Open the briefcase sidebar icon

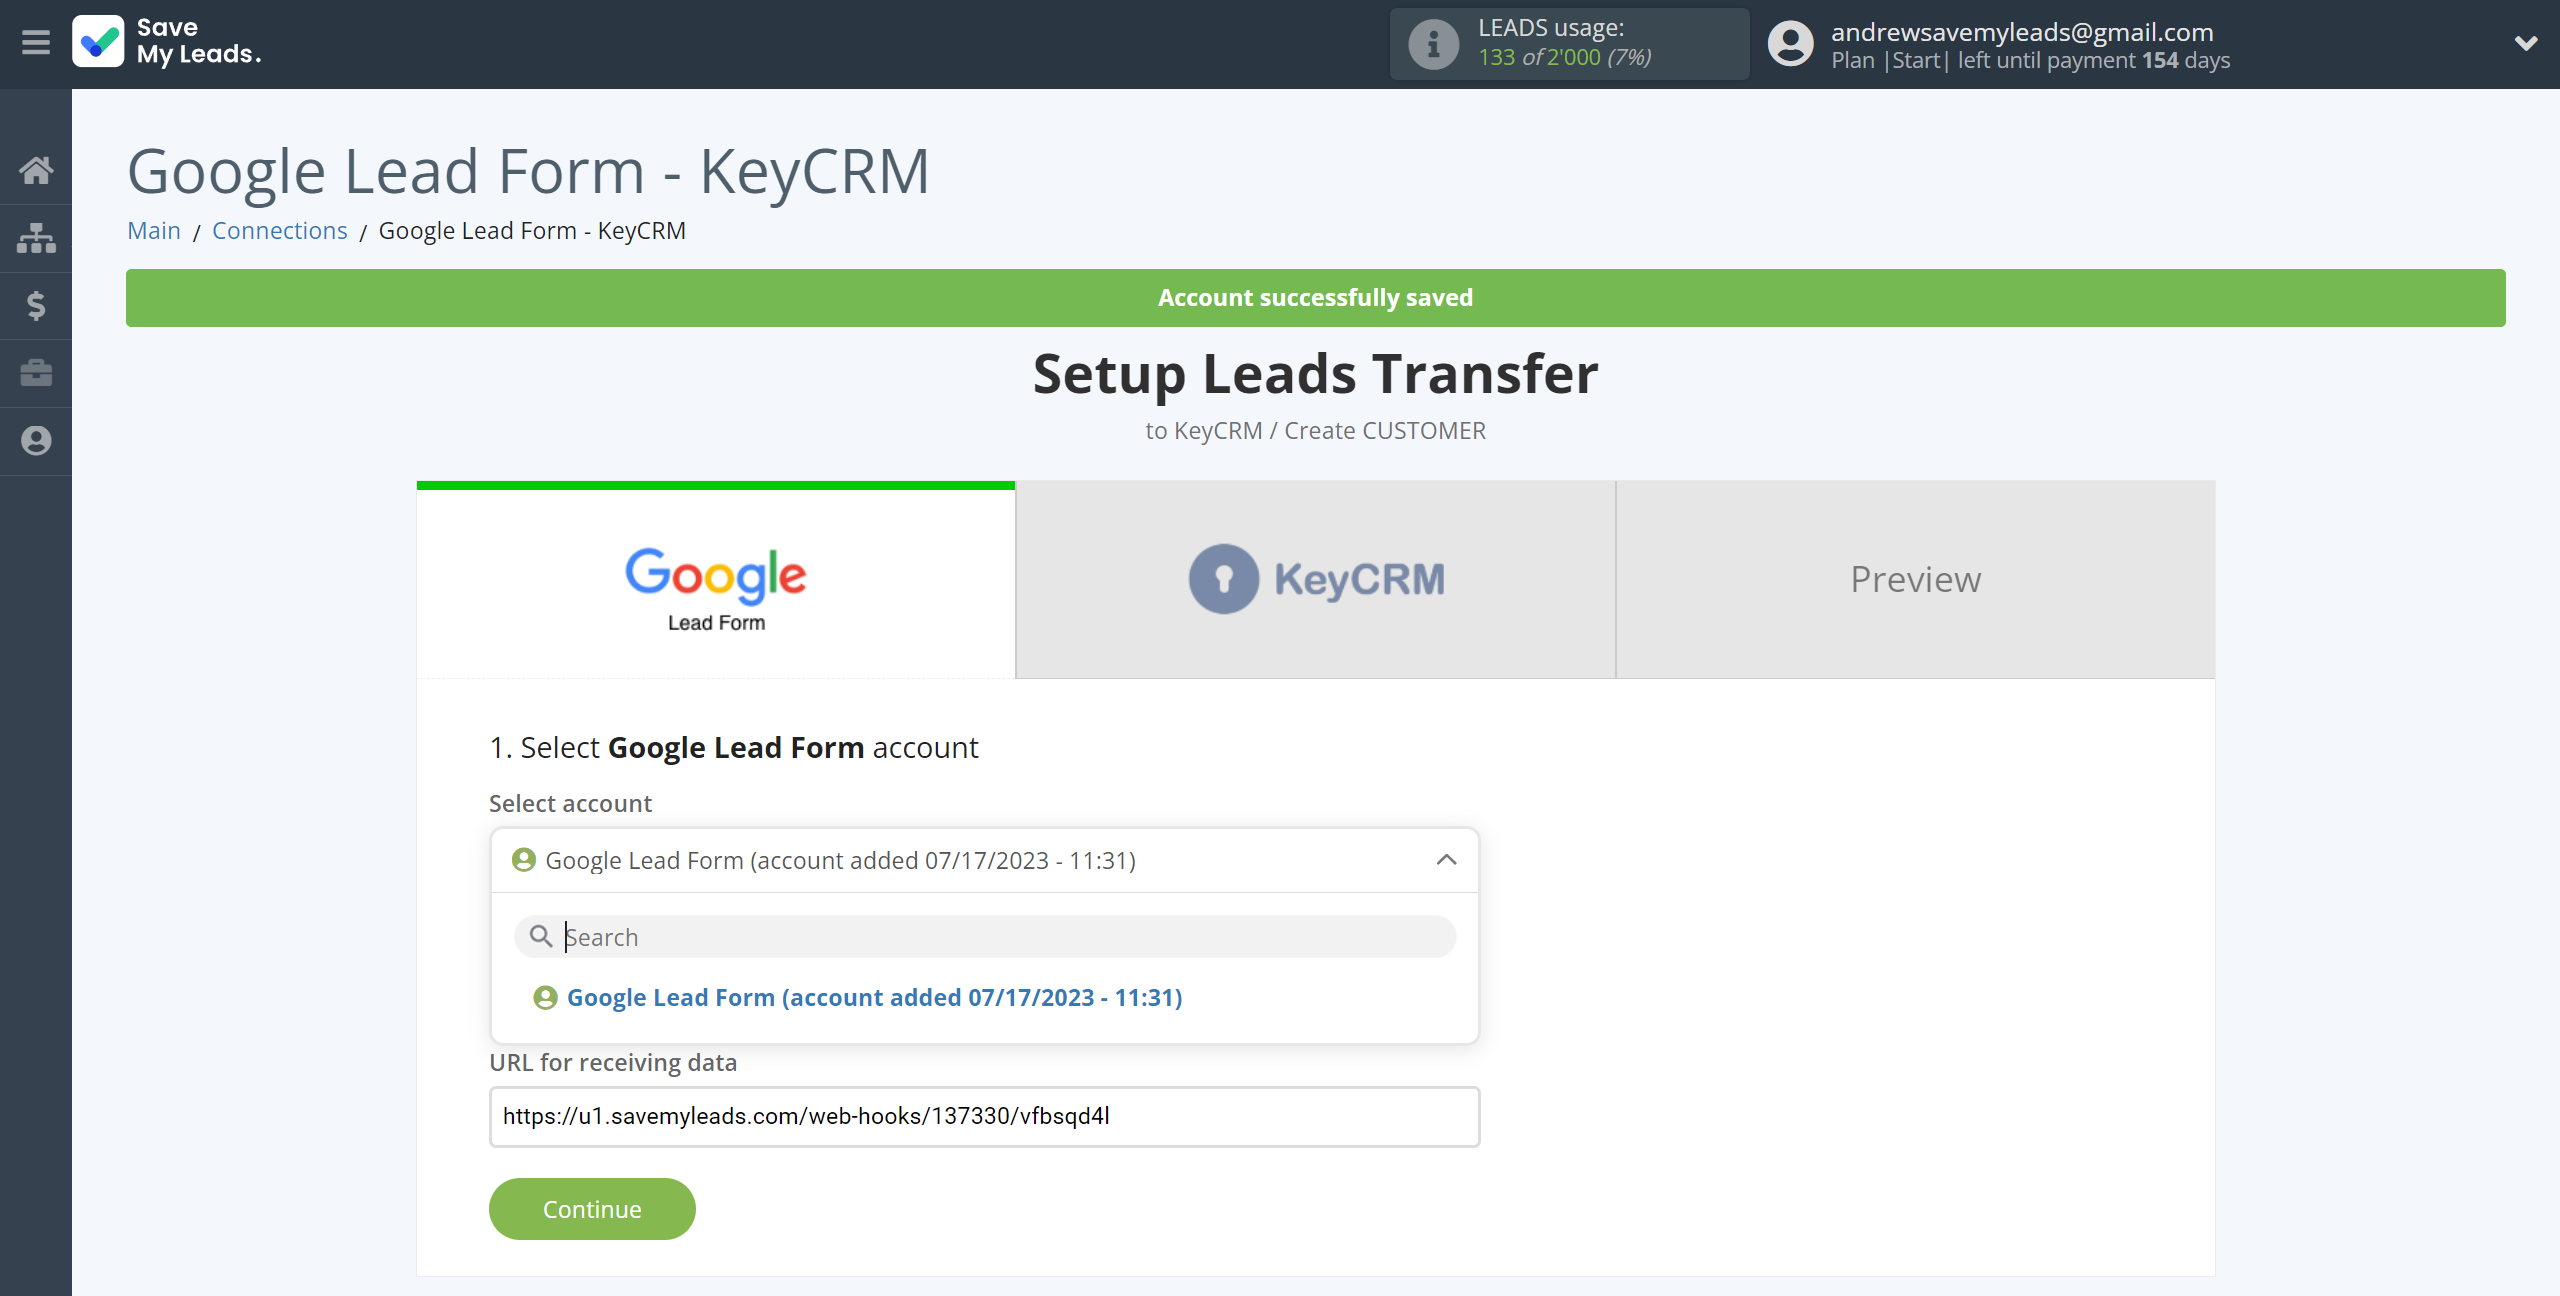coord(36,373)
